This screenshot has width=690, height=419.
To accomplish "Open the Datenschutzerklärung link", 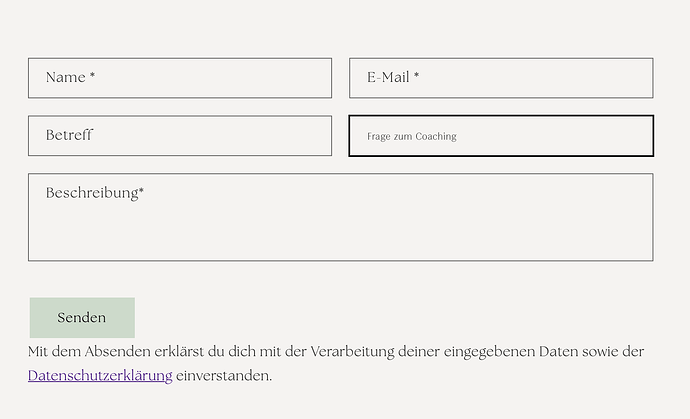I will (x=100, y=376).
